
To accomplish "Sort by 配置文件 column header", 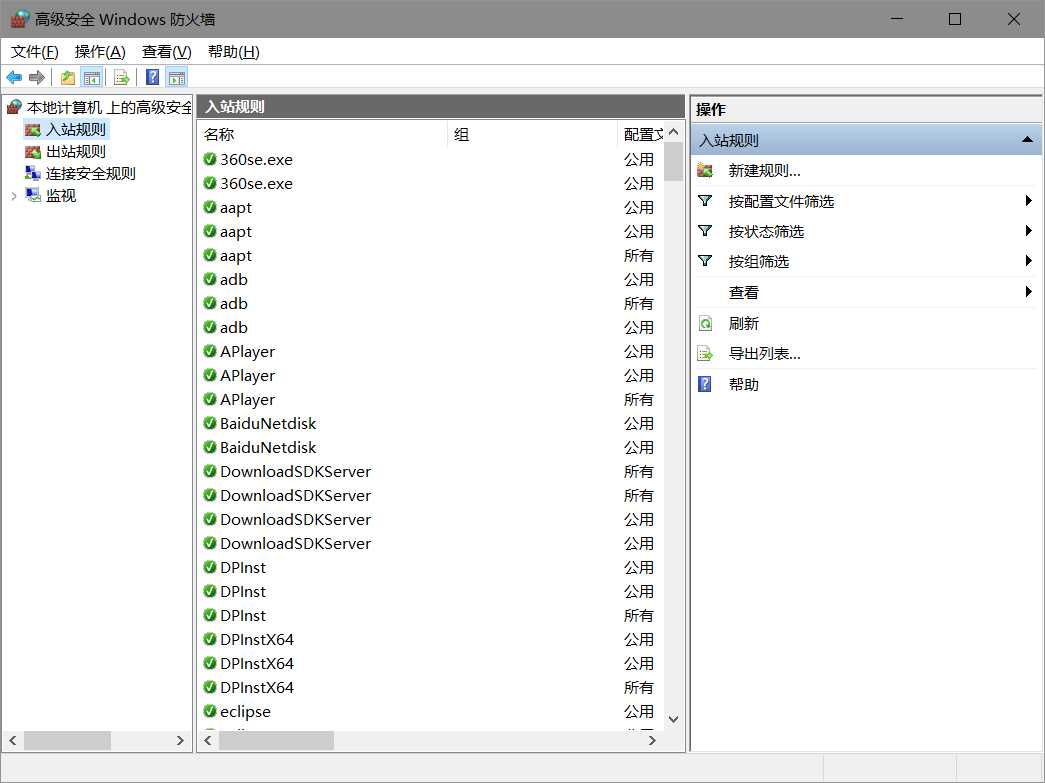I will [x=641, y=134].
